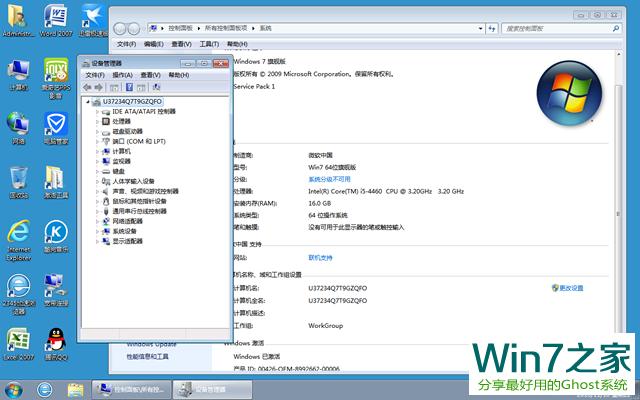Open the Word 2007 desktop shortcut

coord(56,20)
